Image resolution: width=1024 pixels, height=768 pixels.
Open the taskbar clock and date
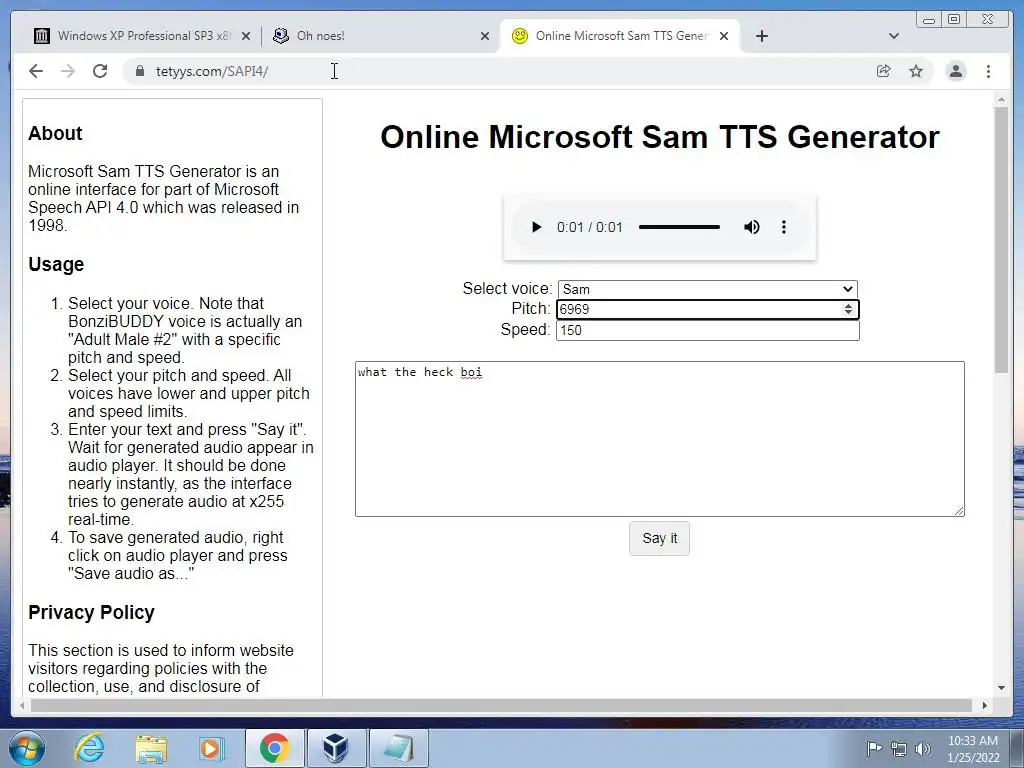[x=973, y=749]
